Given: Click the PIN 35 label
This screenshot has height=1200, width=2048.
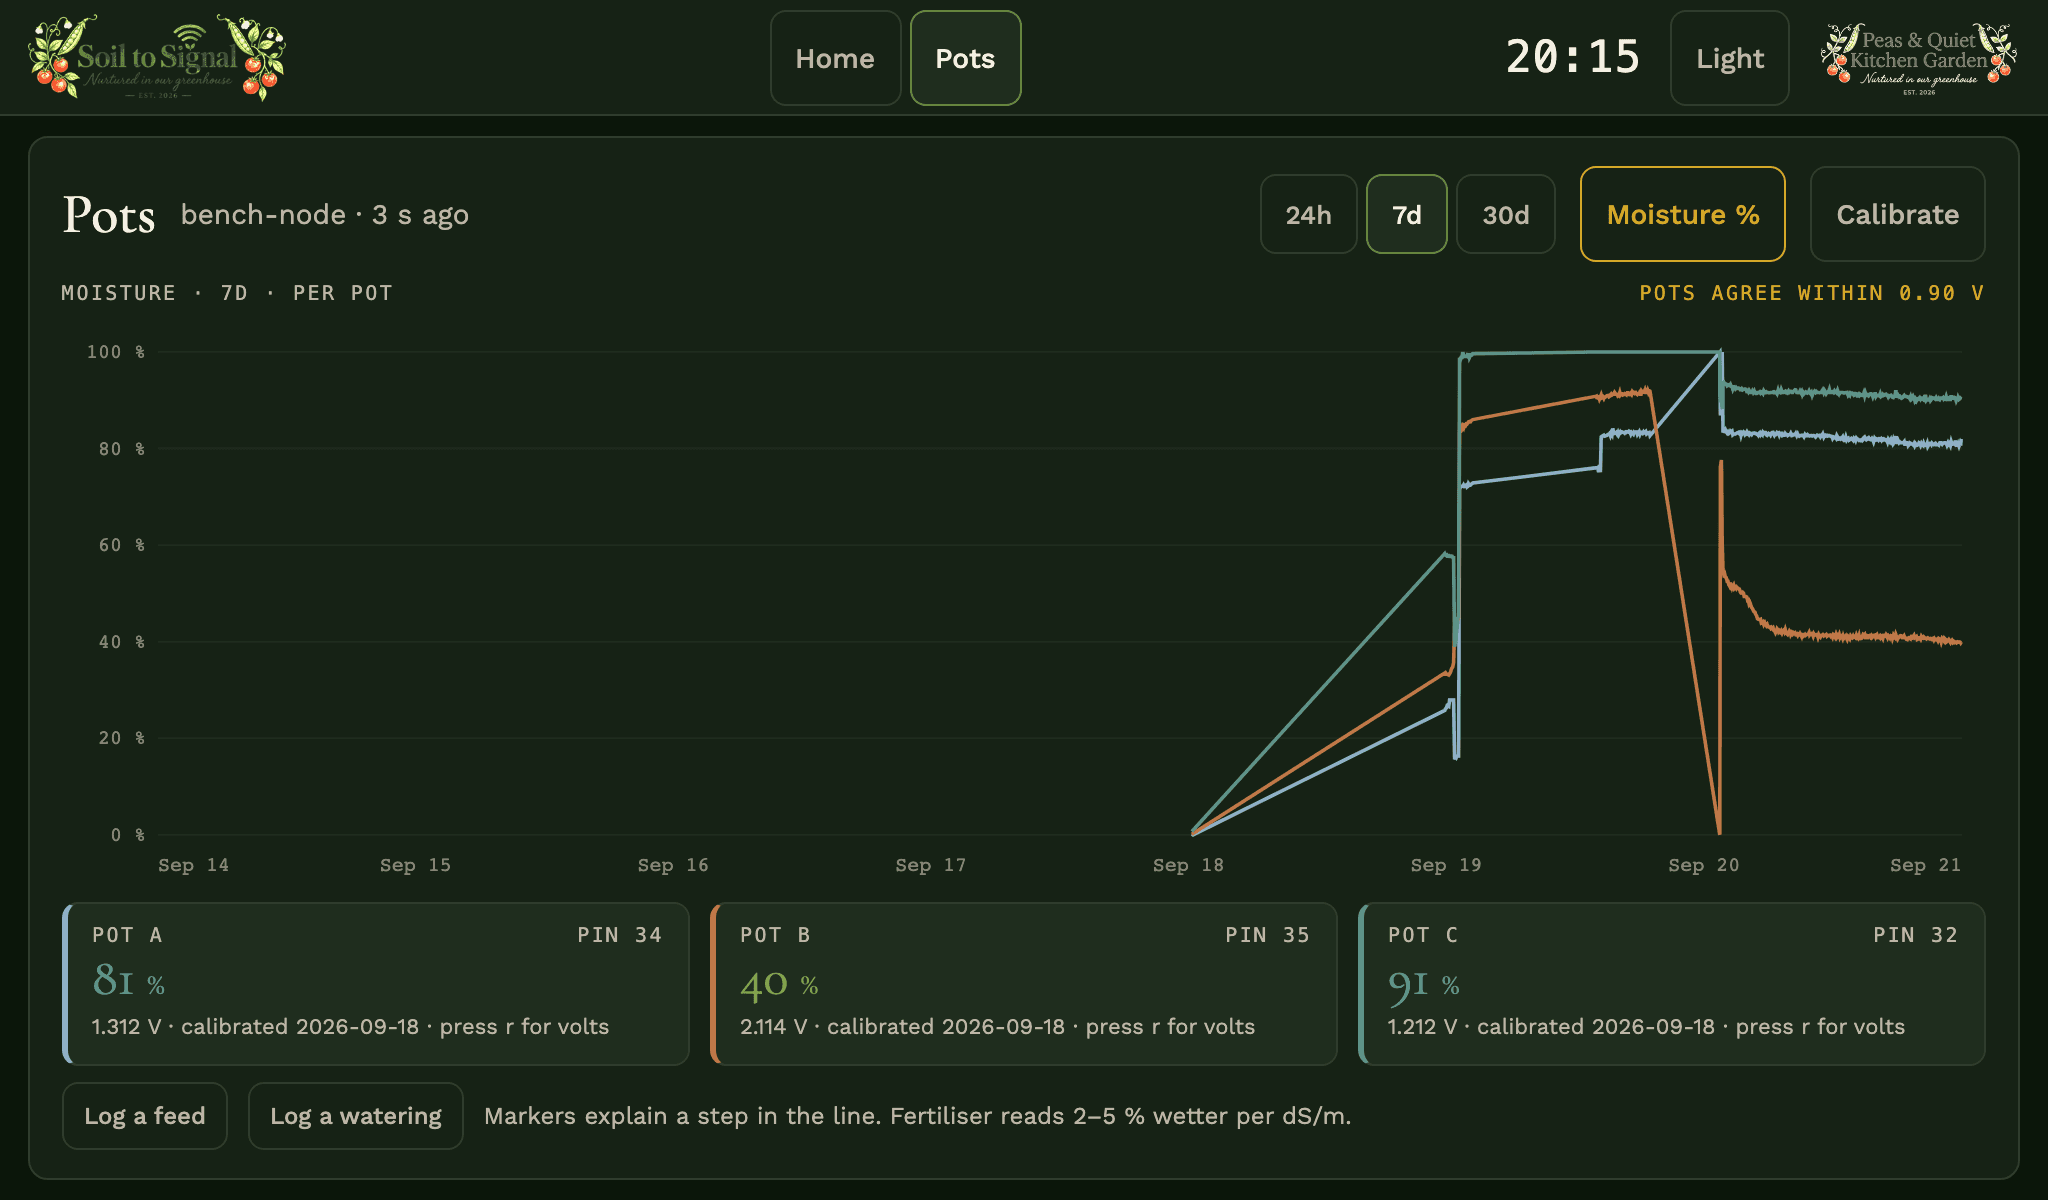Looking at the screenshot, I should [1267, 935].
